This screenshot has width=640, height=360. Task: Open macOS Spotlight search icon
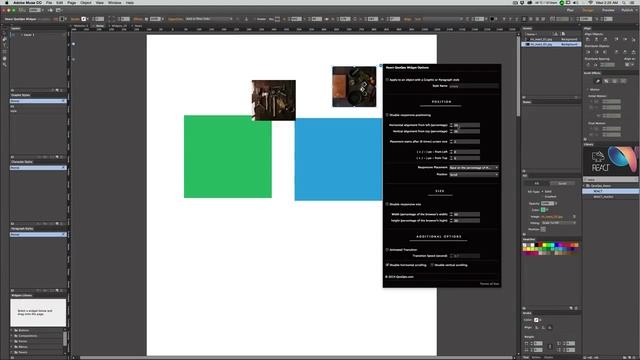[624, 2]
